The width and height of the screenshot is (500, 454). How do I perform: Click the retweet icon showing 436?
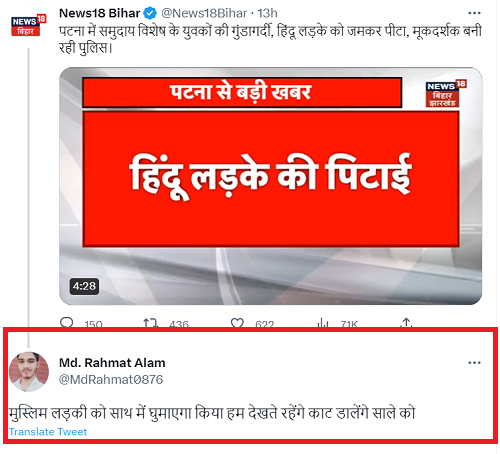150,323
